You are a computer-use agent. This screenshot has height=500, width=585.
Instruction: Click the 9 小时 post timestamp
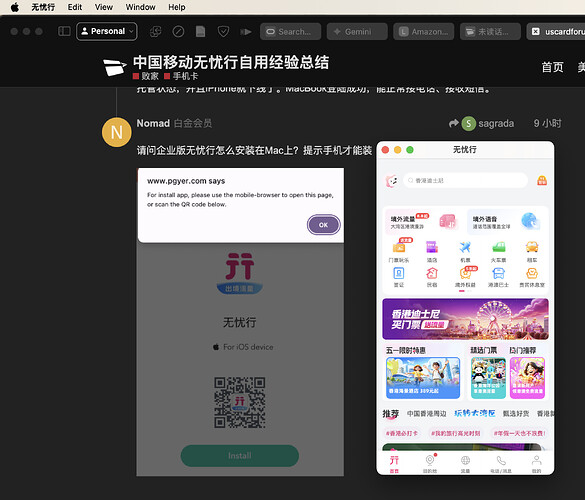point(547,123)
